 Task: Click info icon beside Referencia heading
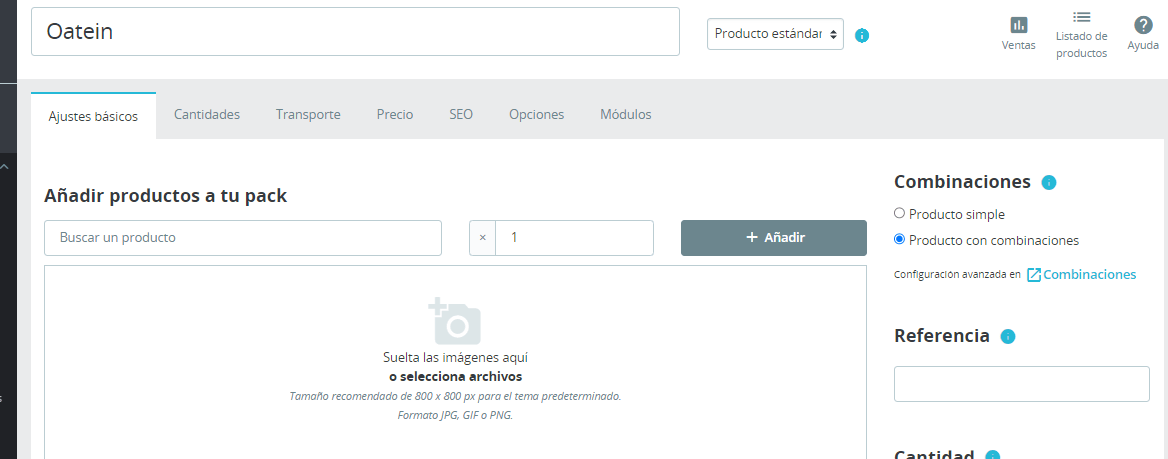pos(1008,337)
